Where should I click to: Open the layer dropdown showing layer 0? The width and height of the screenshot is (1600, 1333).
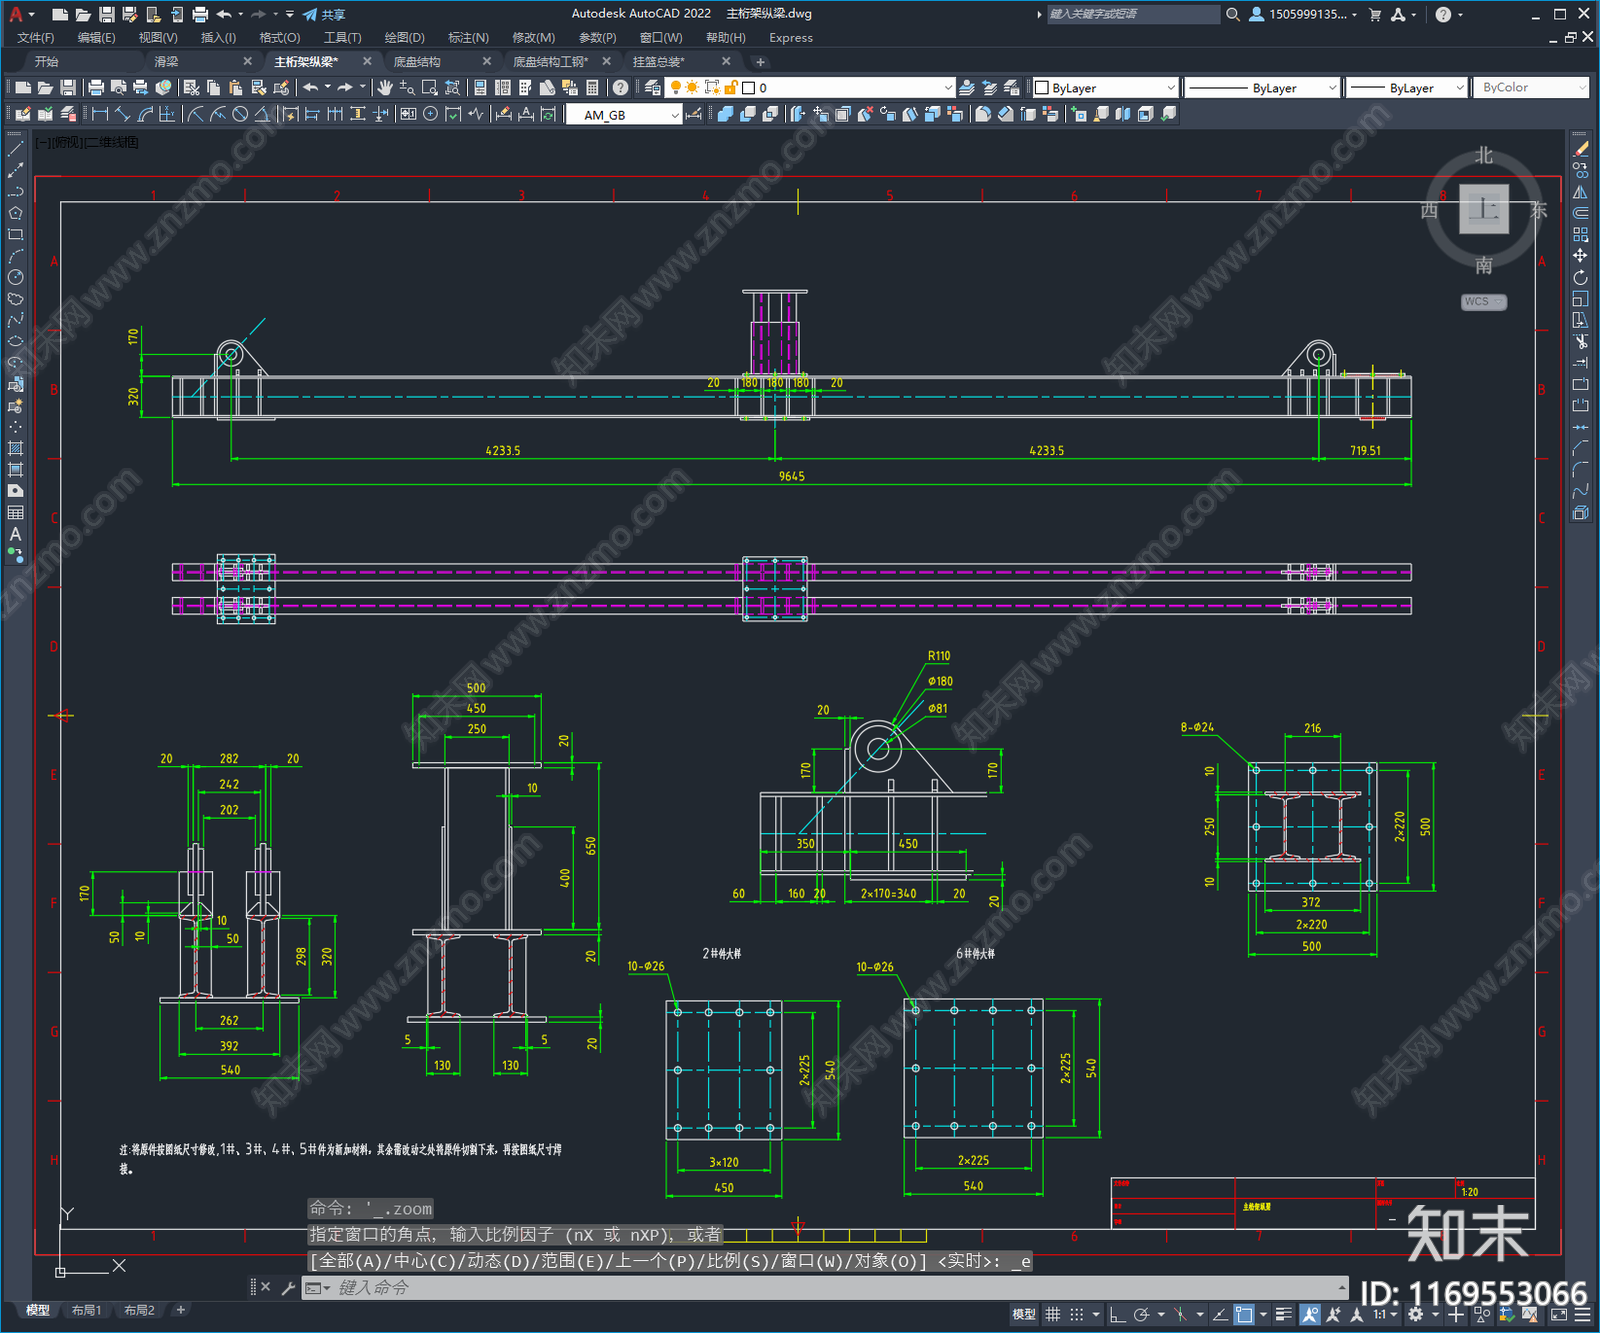click(x=810, y=88)
